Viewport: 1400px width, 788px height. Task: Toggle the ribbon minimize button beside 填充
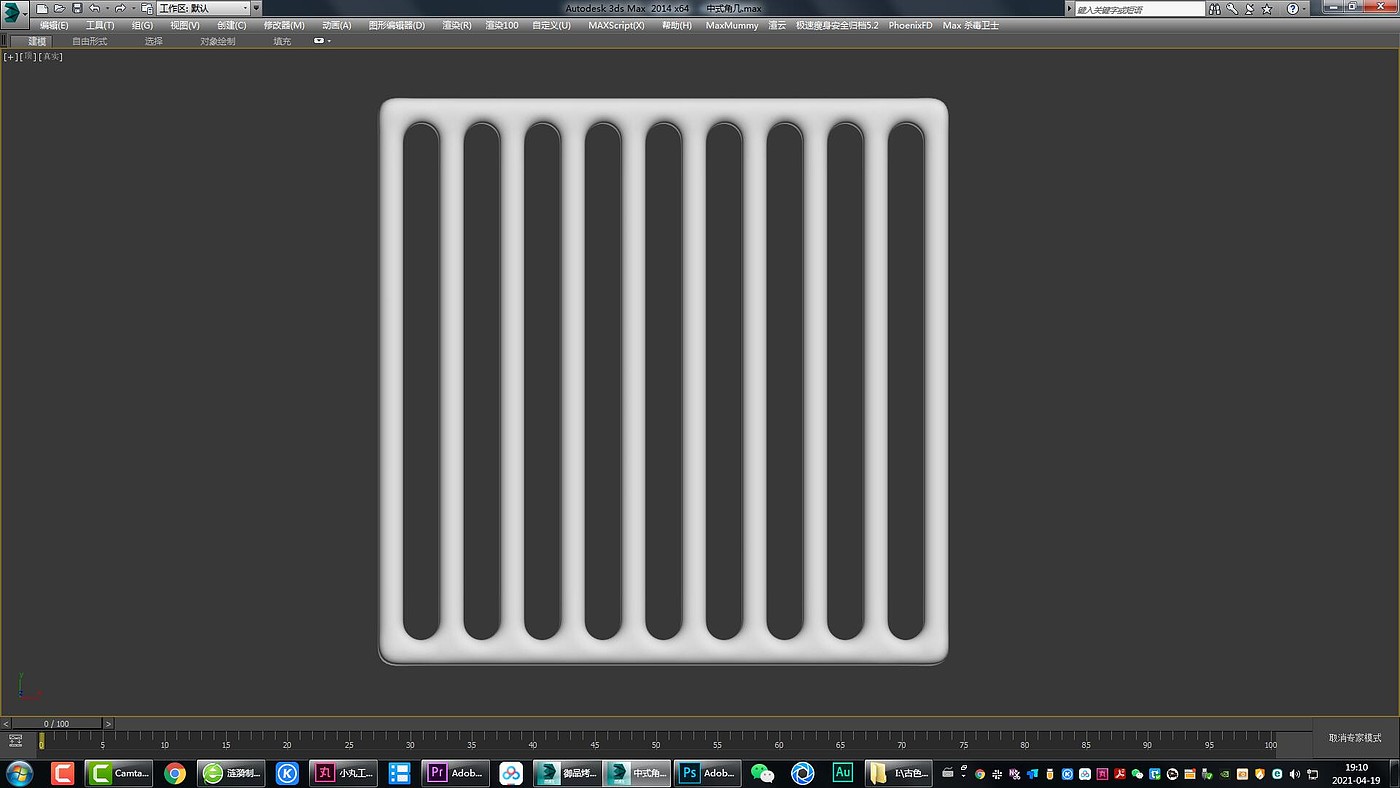(x=321, y=41)
